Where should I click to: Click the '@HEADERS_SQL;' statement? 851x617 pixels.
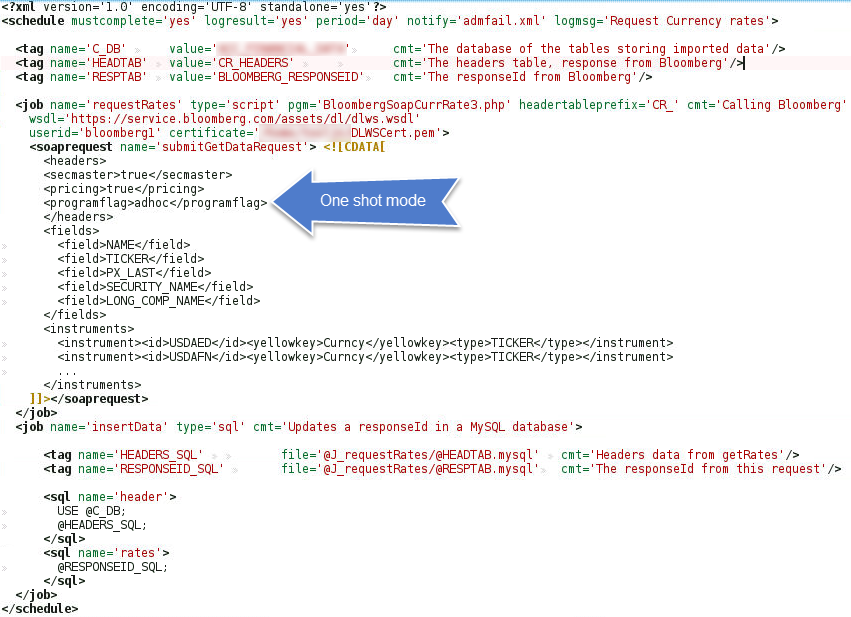[x=102, y=525]
